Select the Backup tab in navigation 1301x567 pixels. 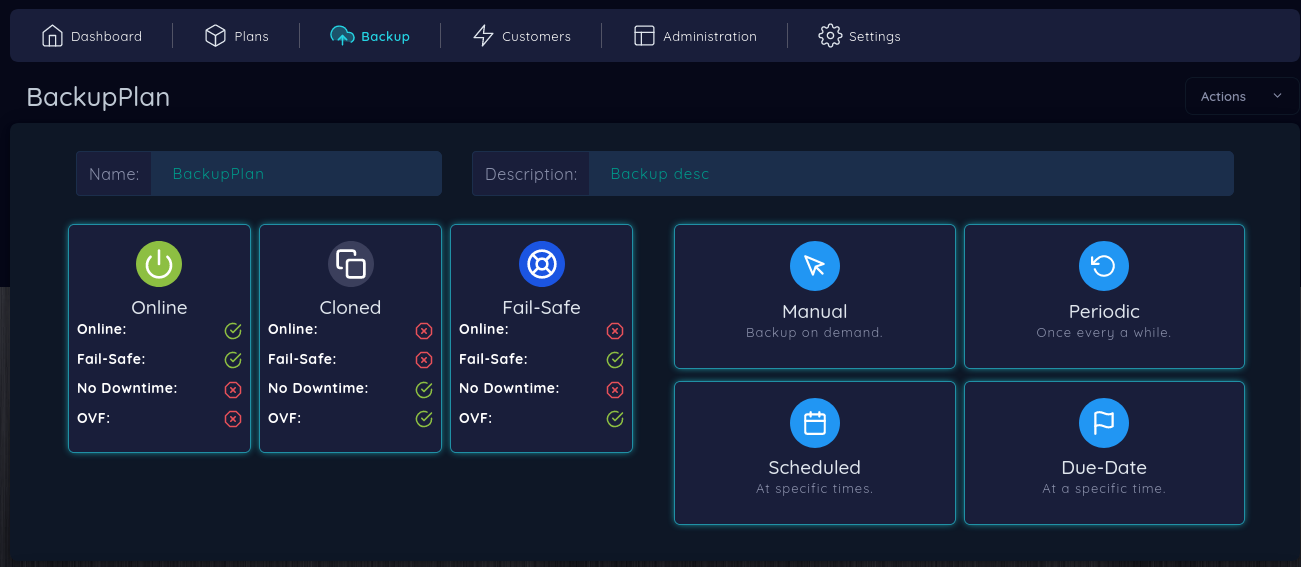(x=371, y=36)
